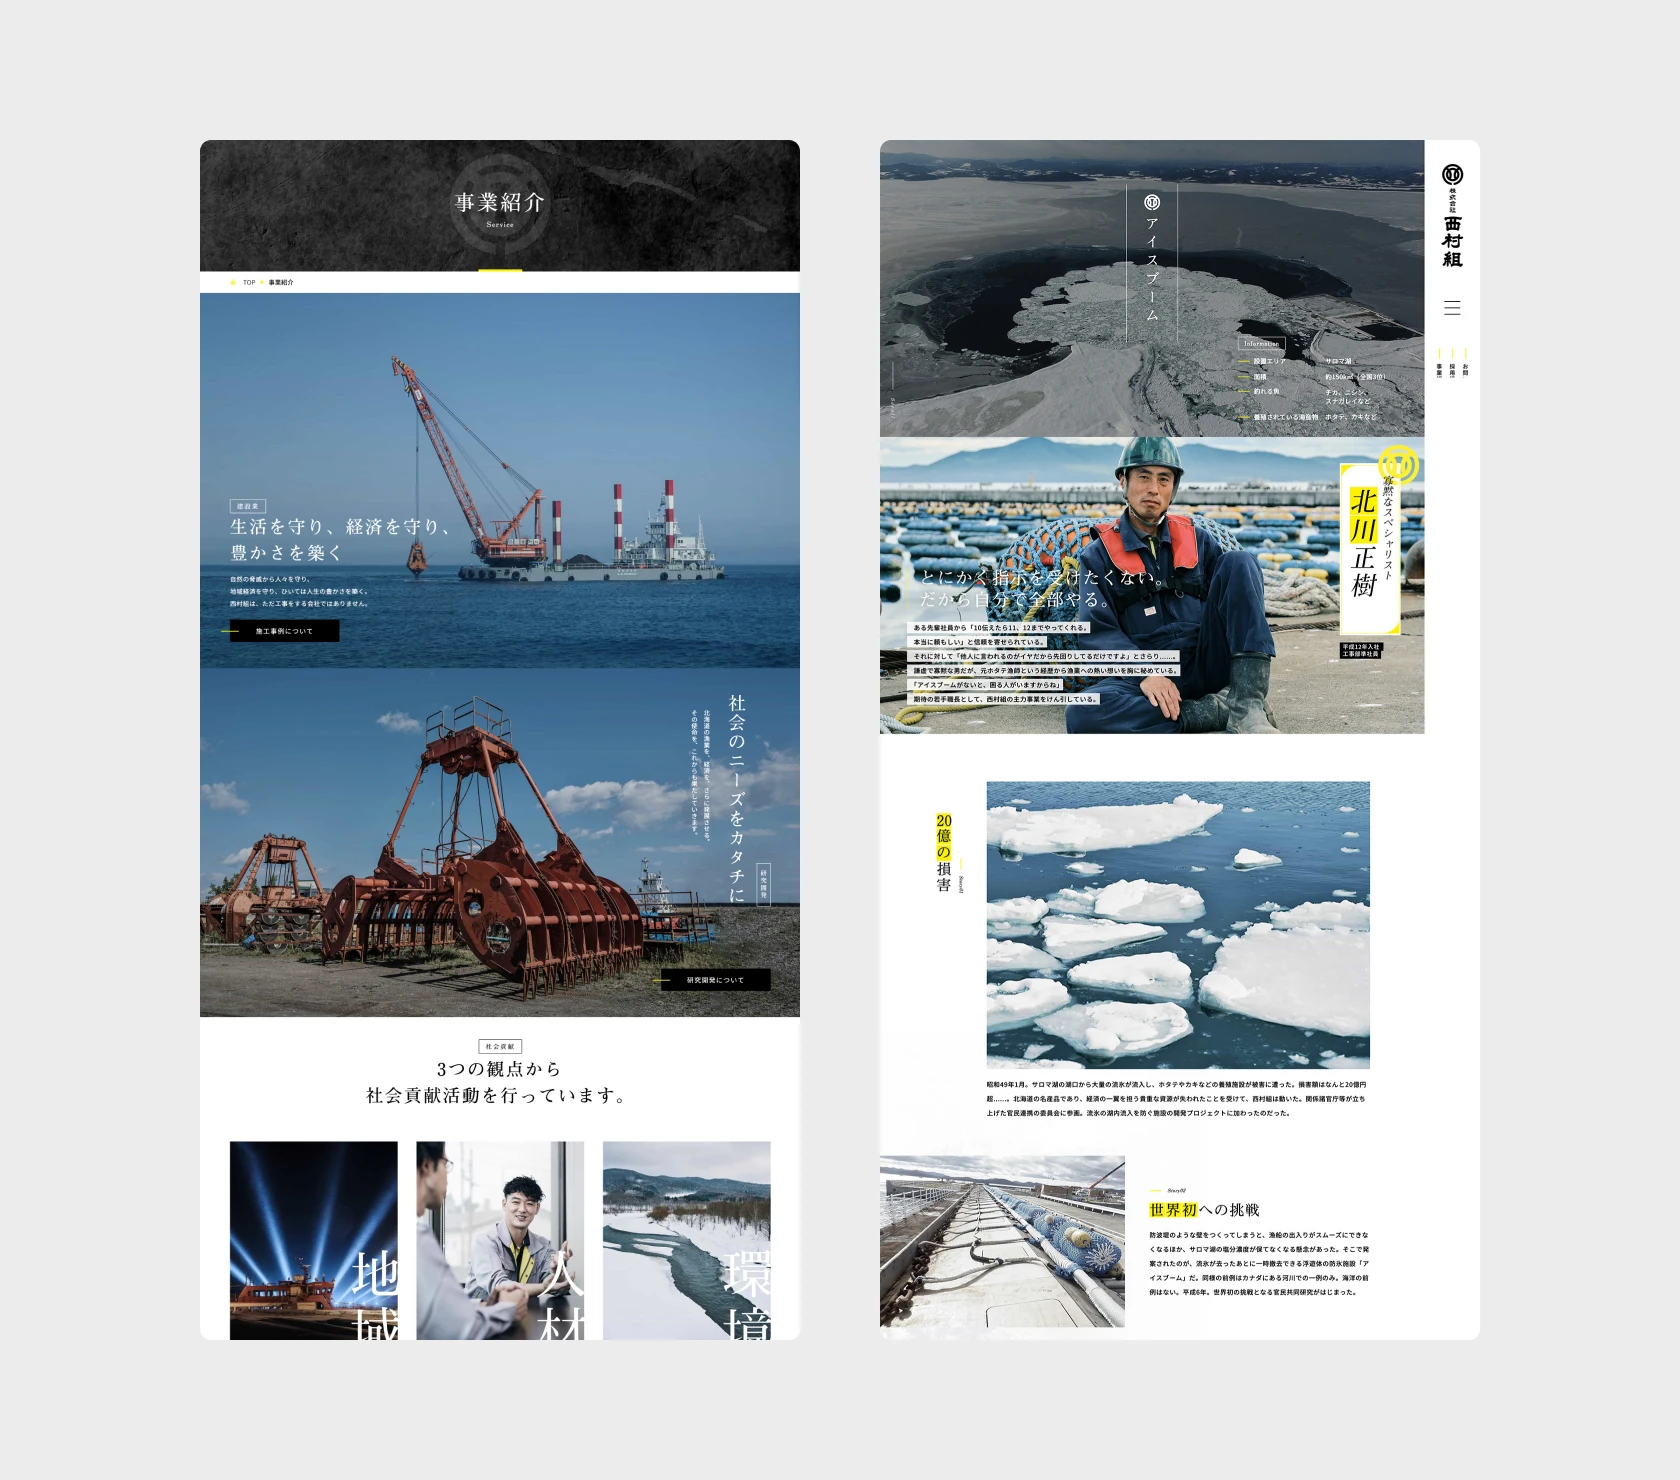
Task: Click the お問 sidebar nav item
Action: click(1465, 363)
